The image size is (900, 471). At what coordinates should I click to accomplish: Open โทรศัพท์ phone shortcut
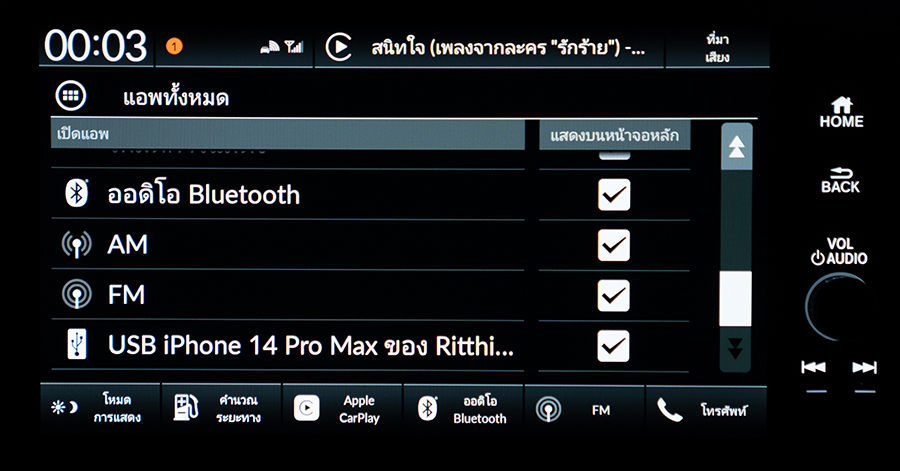(706, 410)
